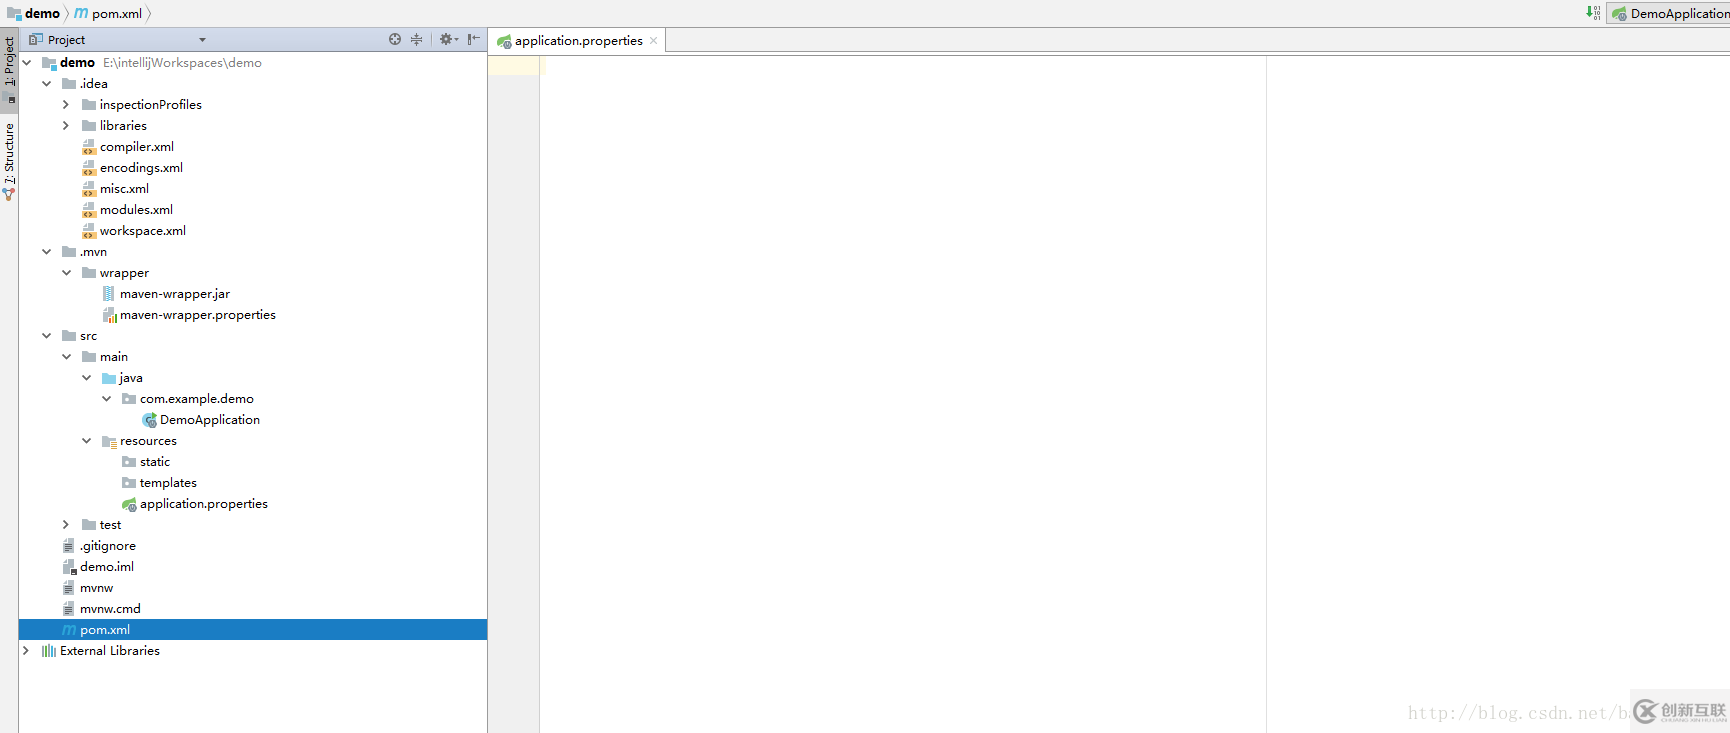Click the templates folder icon

point(129,482)
